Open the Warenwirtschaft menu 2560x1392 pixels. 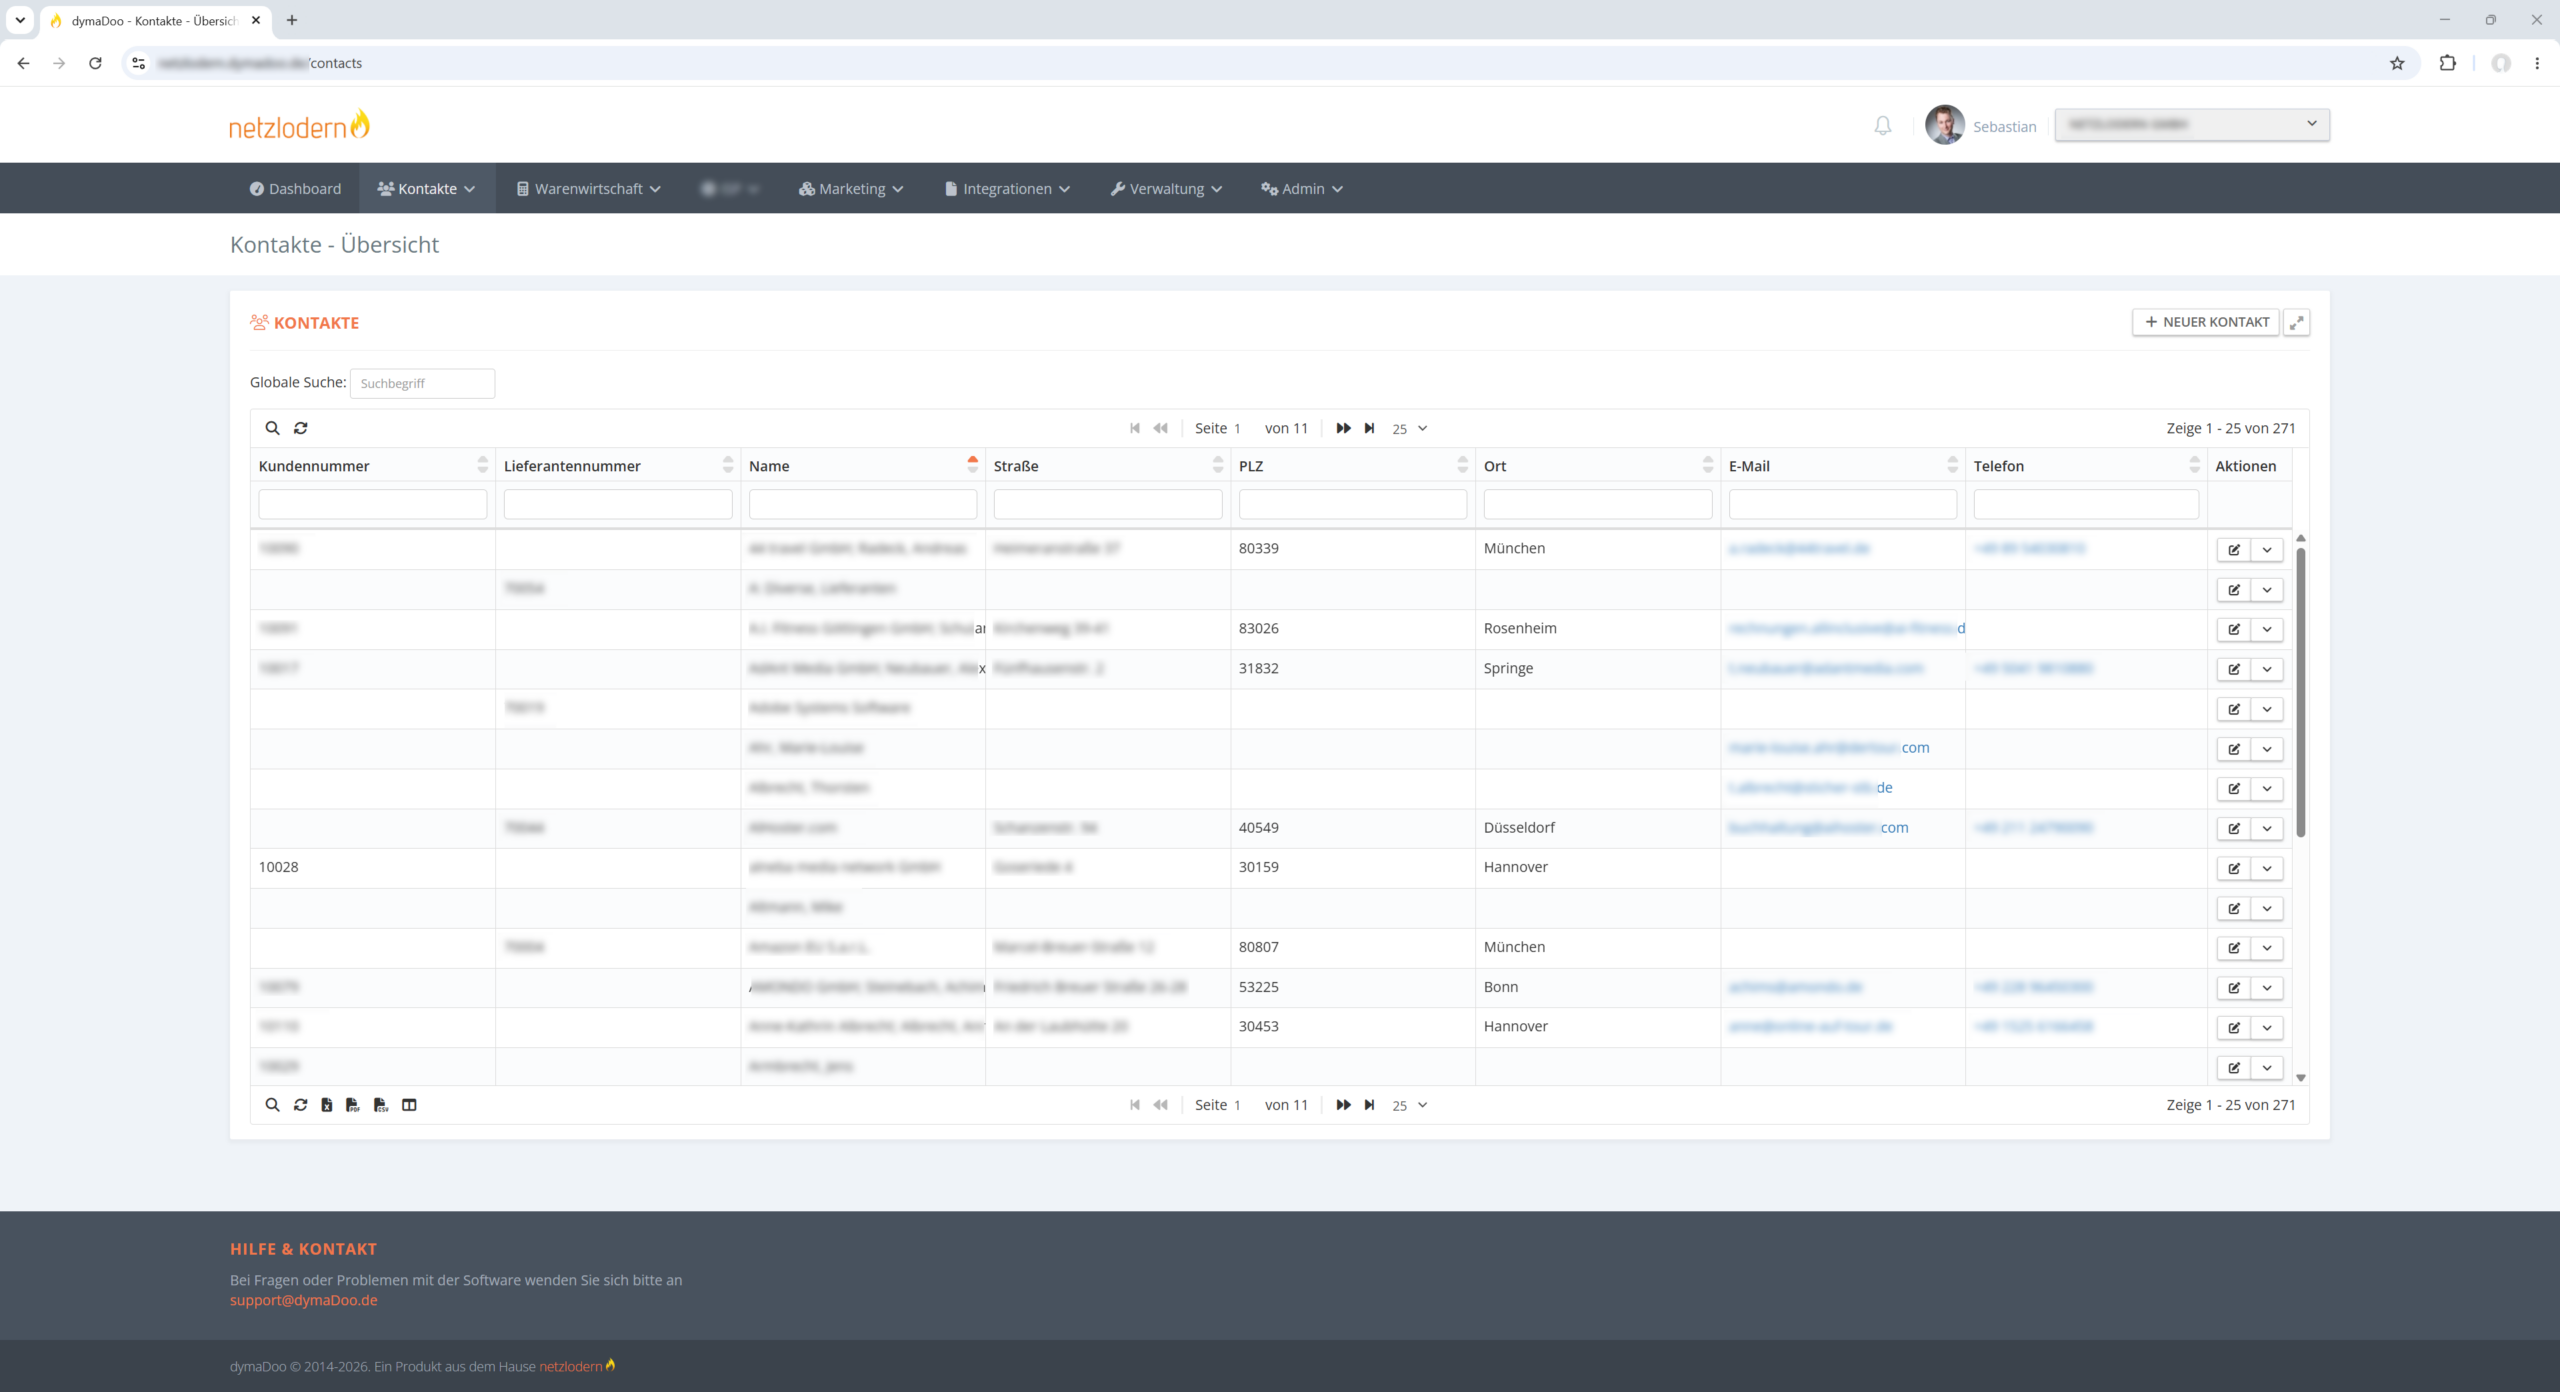pyautogui.click(x=589, y=189)
